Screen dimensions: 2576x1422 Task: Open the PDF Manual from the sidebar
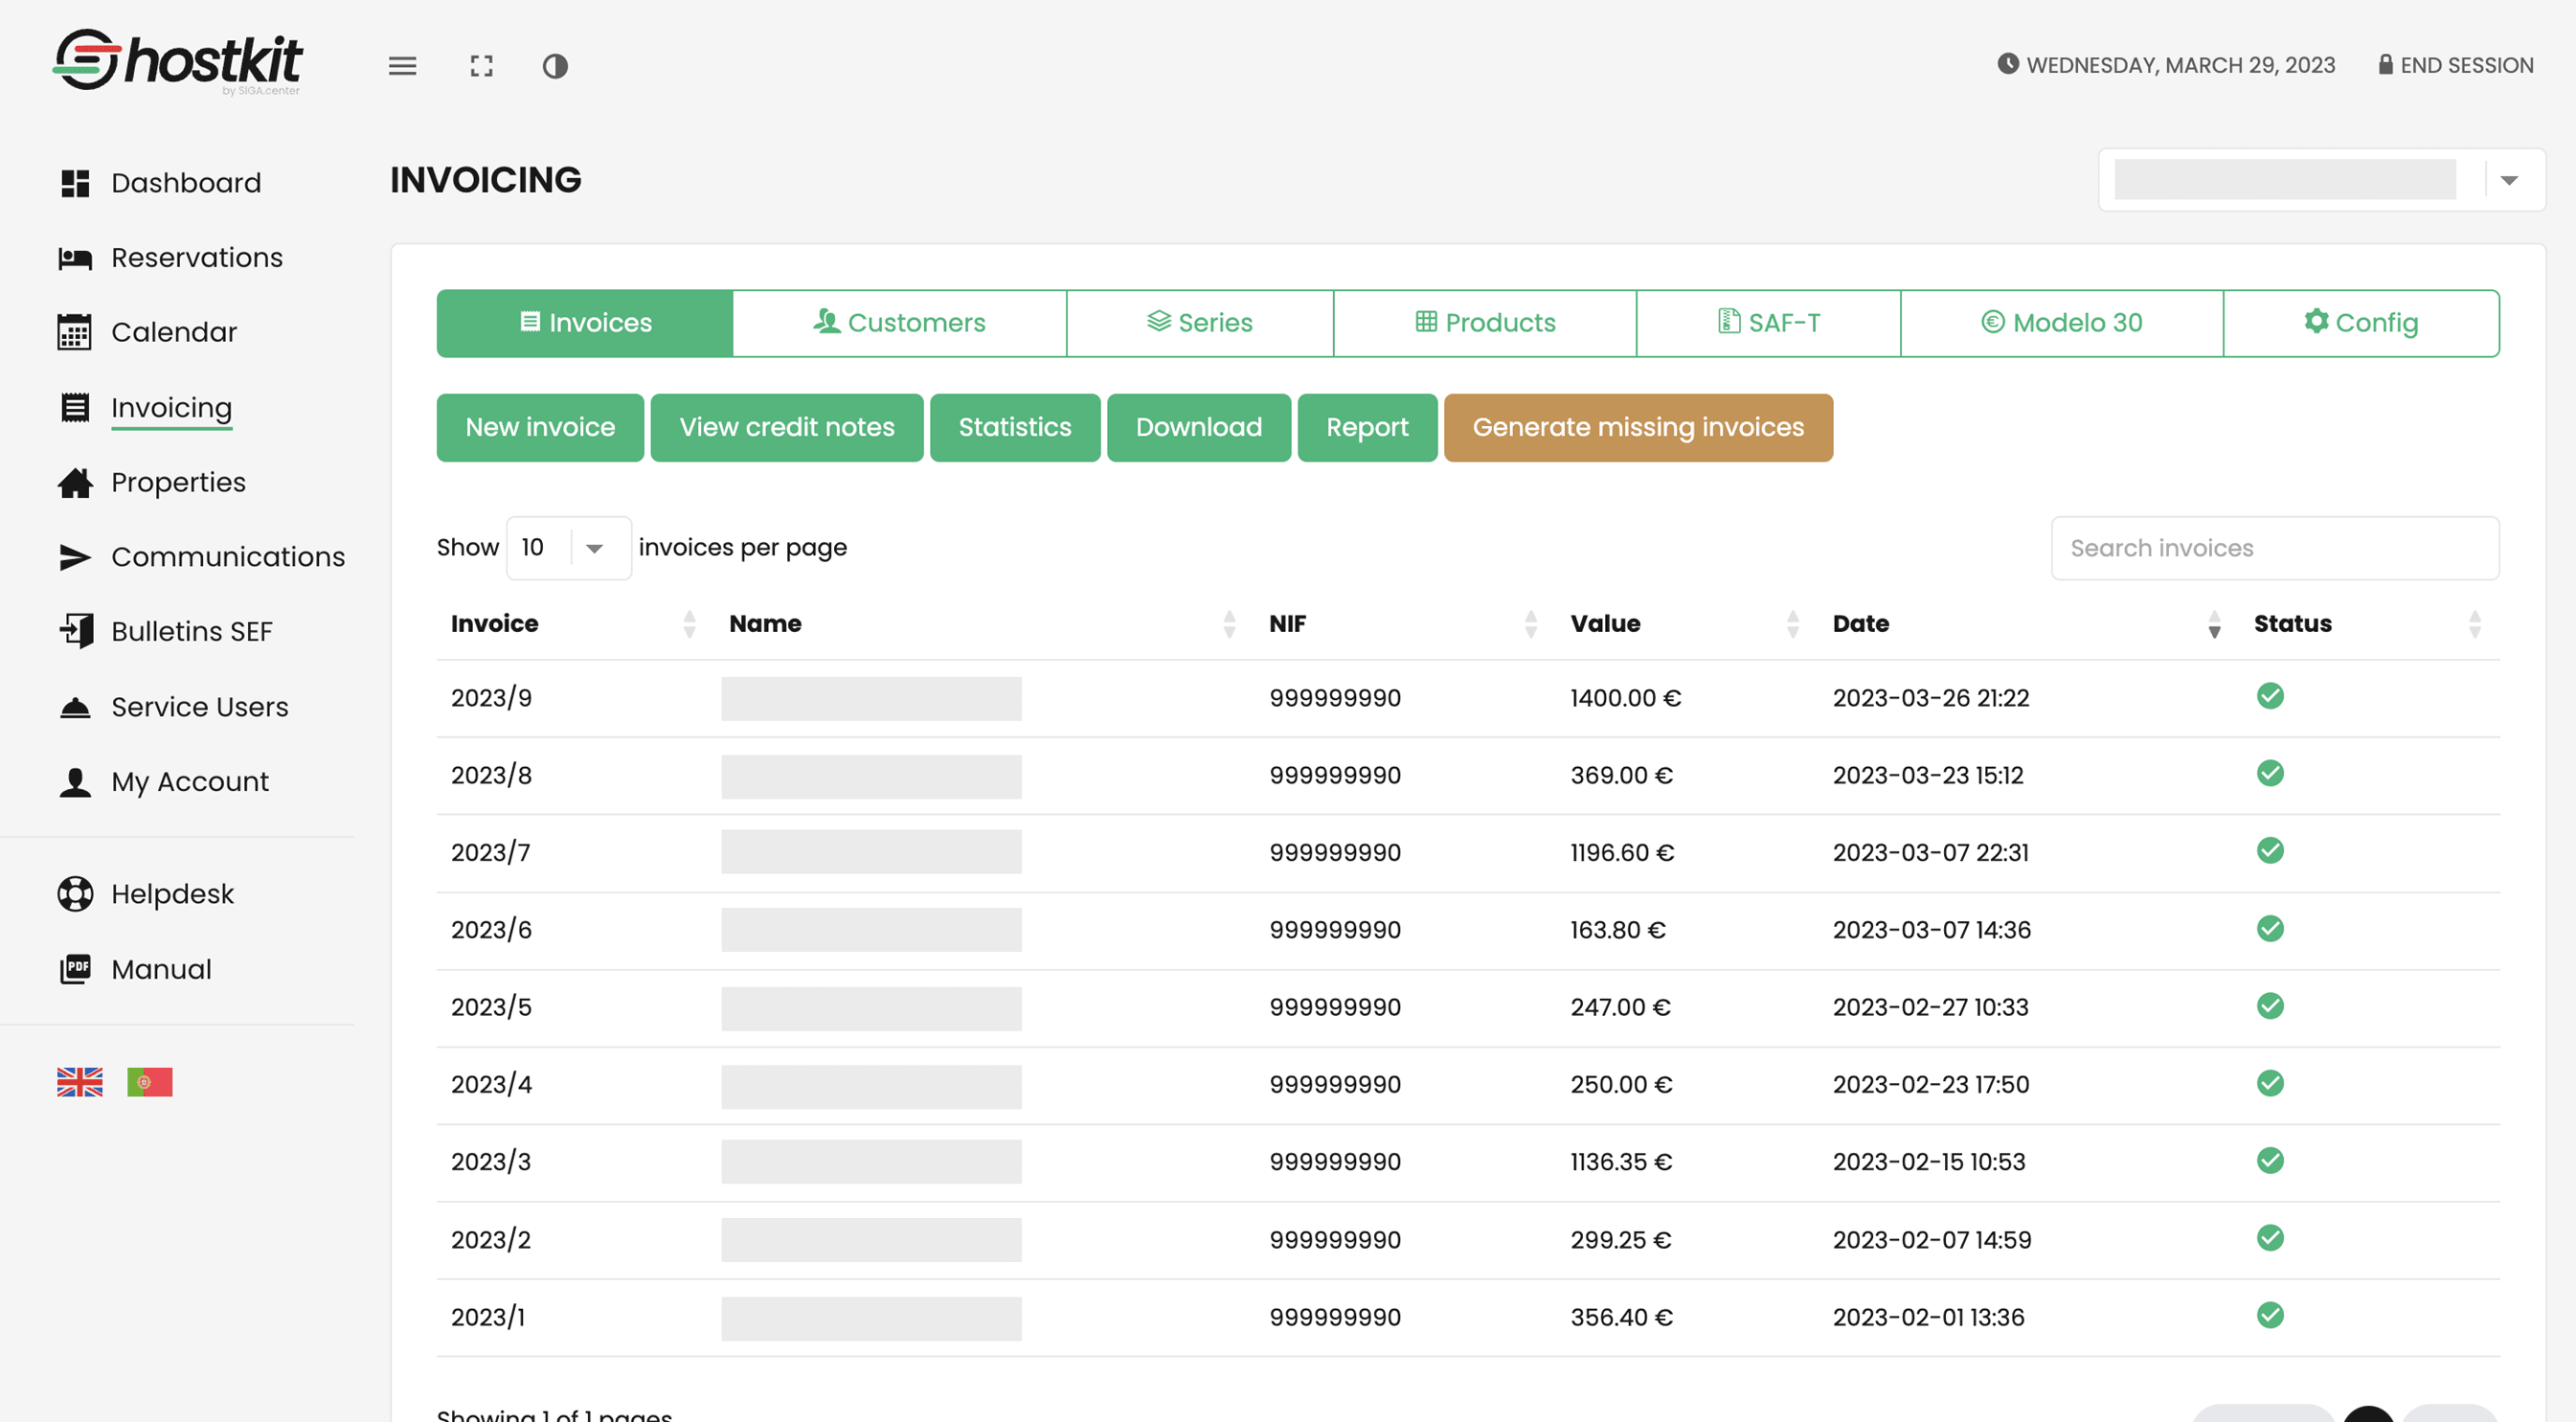[161, 968]
